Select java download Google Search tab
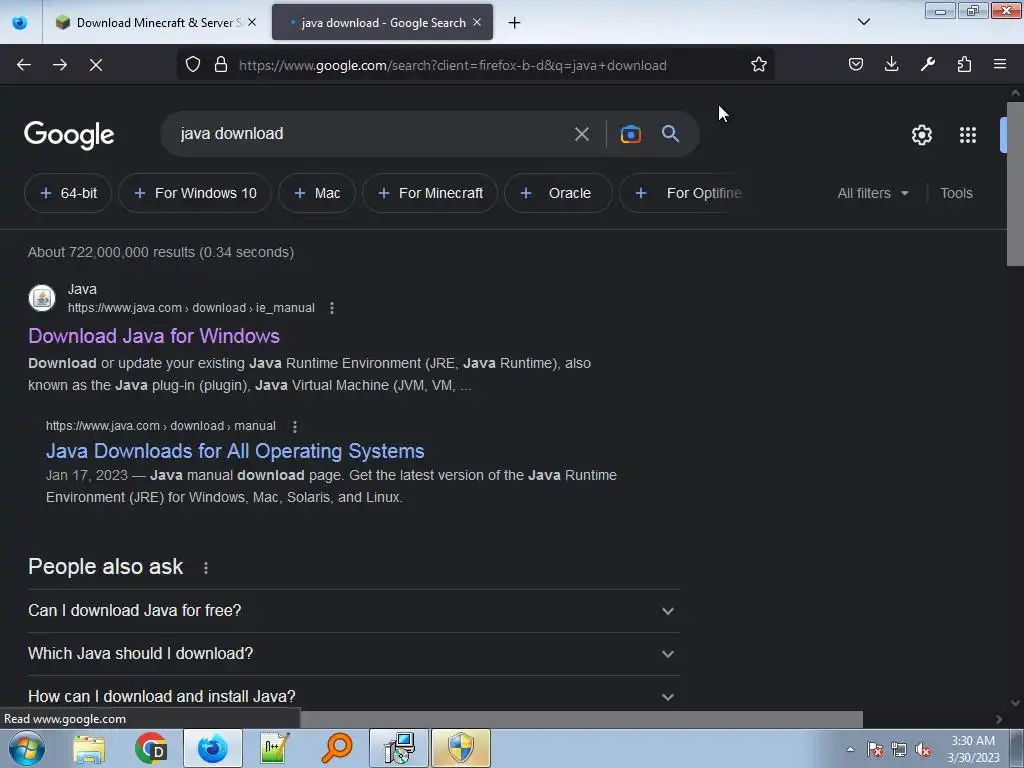 (383, 23)
